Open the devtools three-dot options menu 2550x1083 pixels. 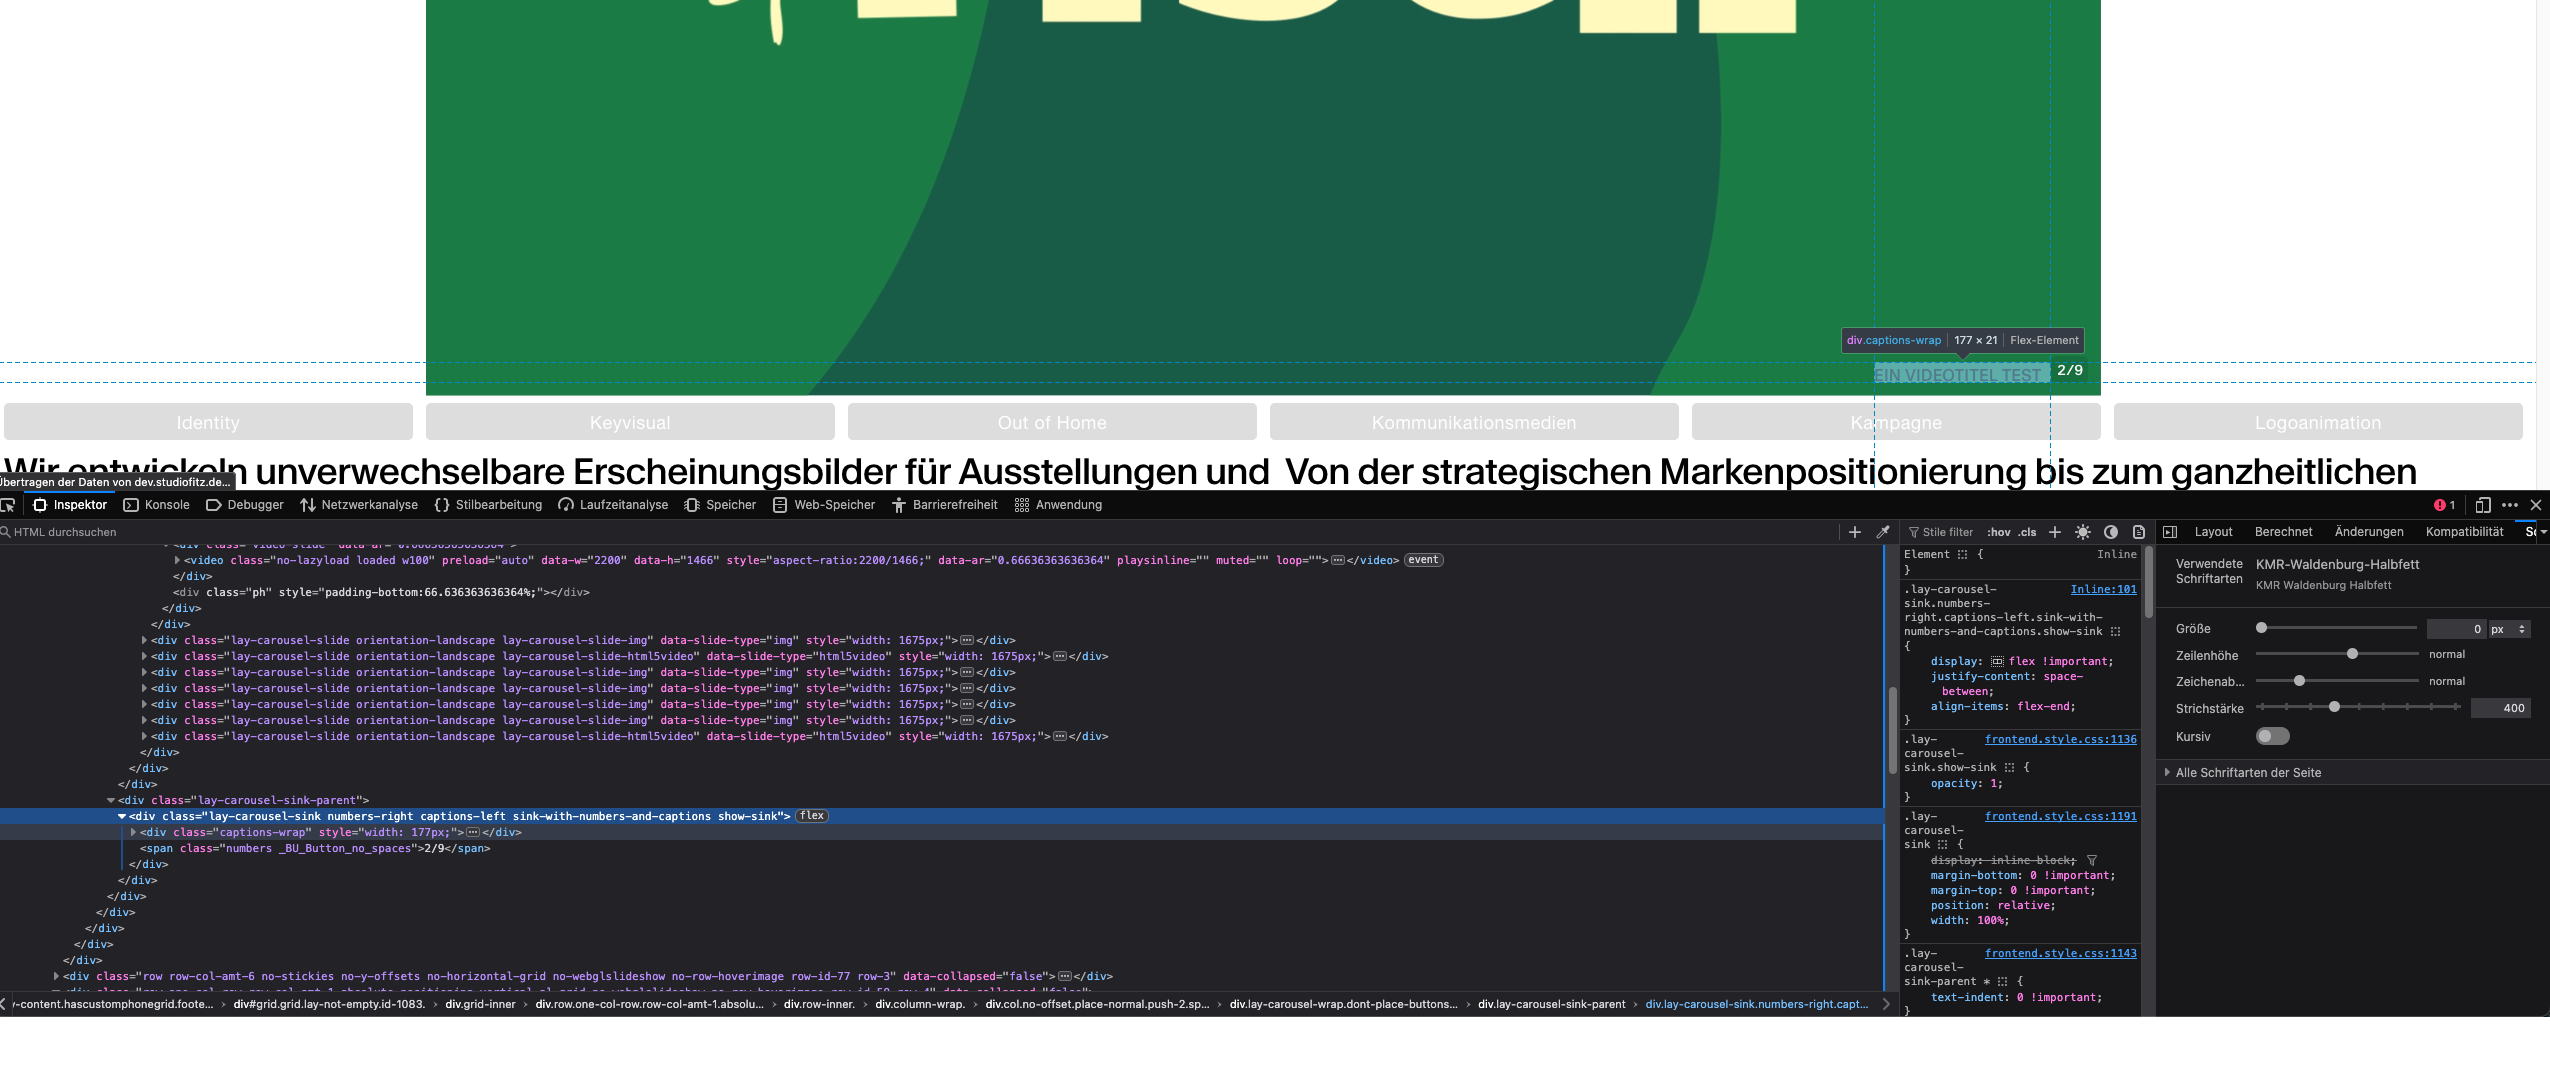point(2510,505)
